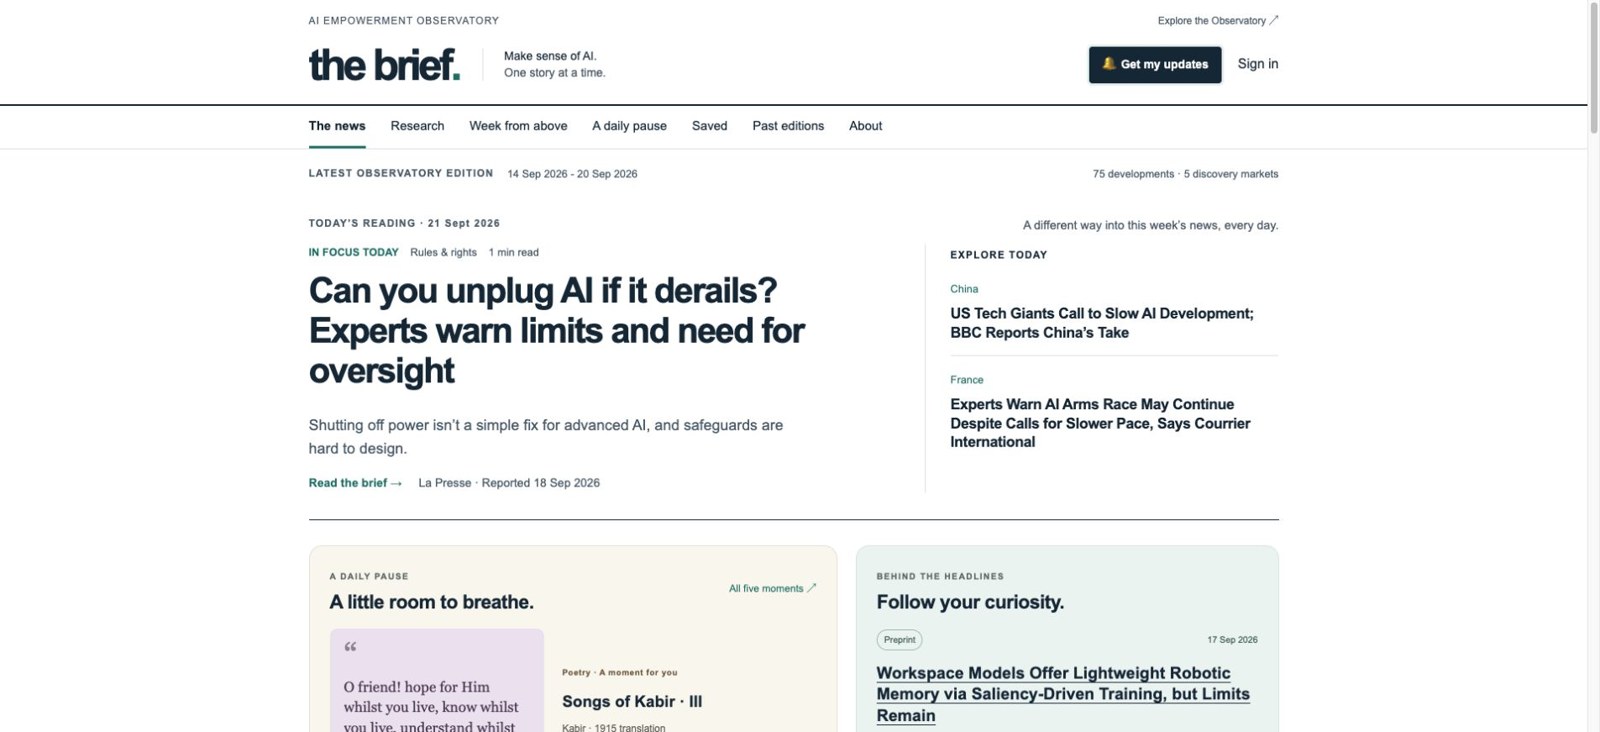
Task: Open the Saved tab
Action: [710, 126]
